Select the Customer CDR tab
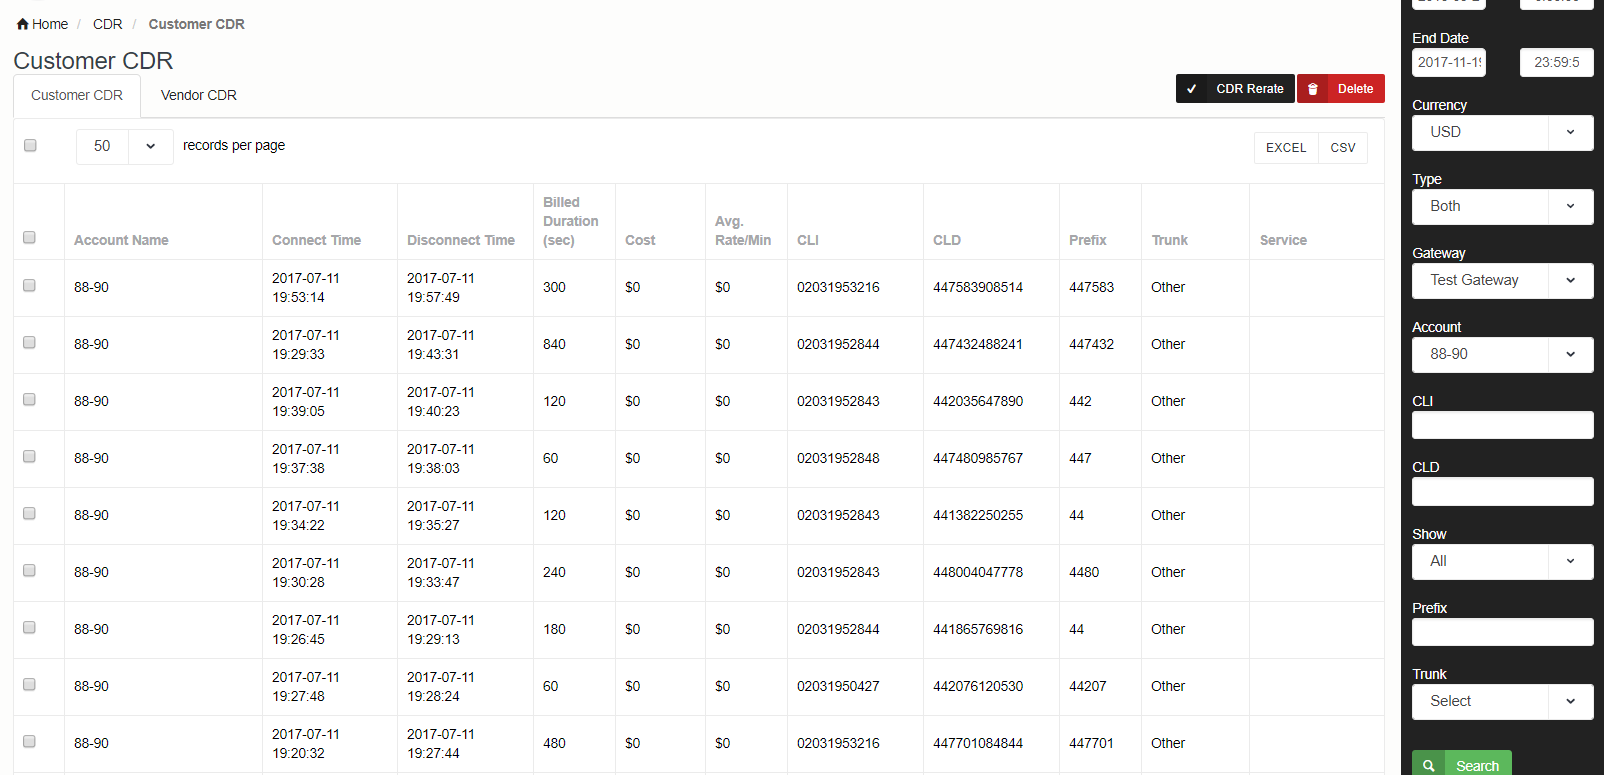 pos(77,96)
